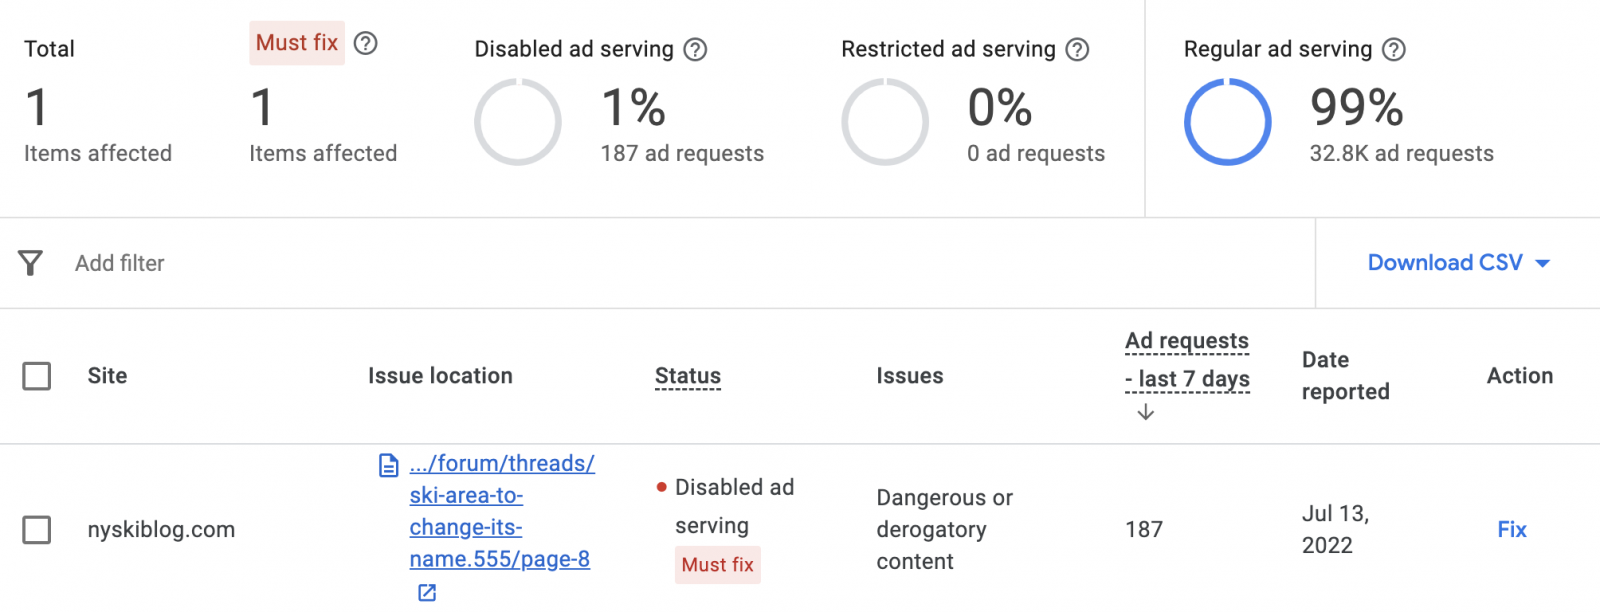Click the Fix action link
Viewport: 1600px width, 612px height.
coord(1511,529)
